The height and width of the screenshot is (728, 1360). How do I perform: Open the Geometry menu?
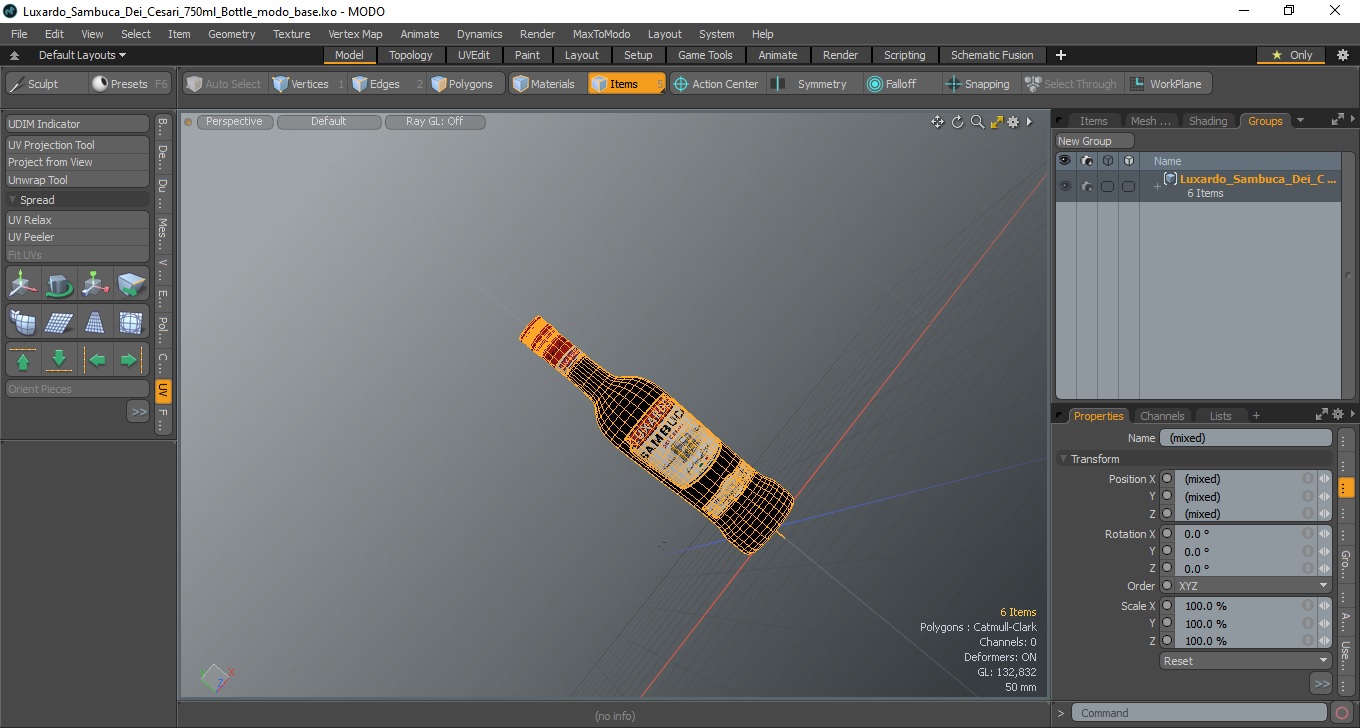231,34
